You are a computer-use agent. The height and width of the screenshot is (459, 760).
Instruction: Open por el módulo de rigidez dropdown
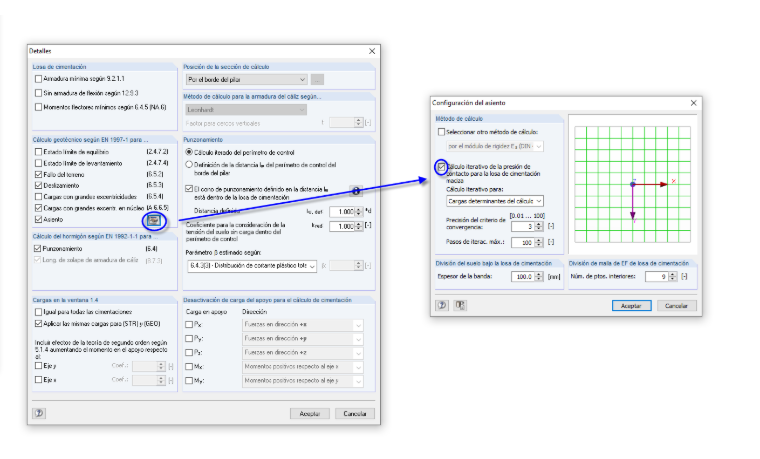494,146
